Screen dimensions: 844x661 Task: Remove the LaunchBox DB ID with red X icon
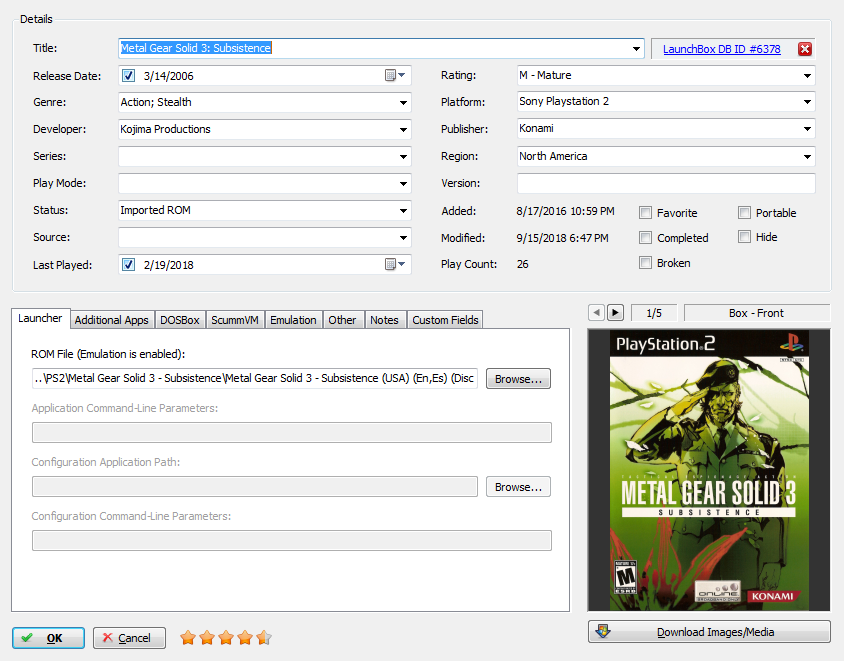pyautogui.click(x=805, y=49)
